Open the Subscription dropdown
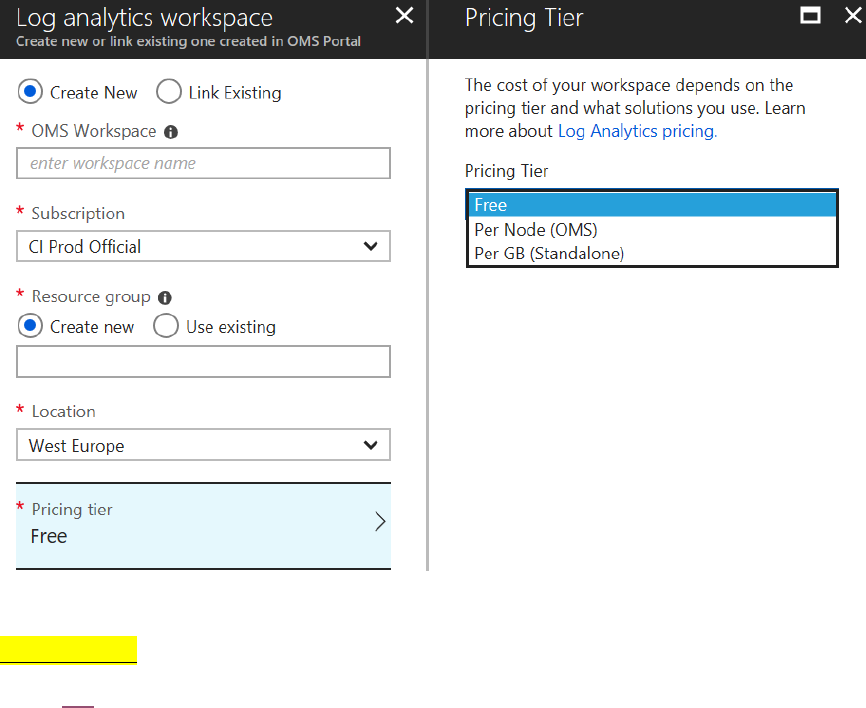 (203, 246)
